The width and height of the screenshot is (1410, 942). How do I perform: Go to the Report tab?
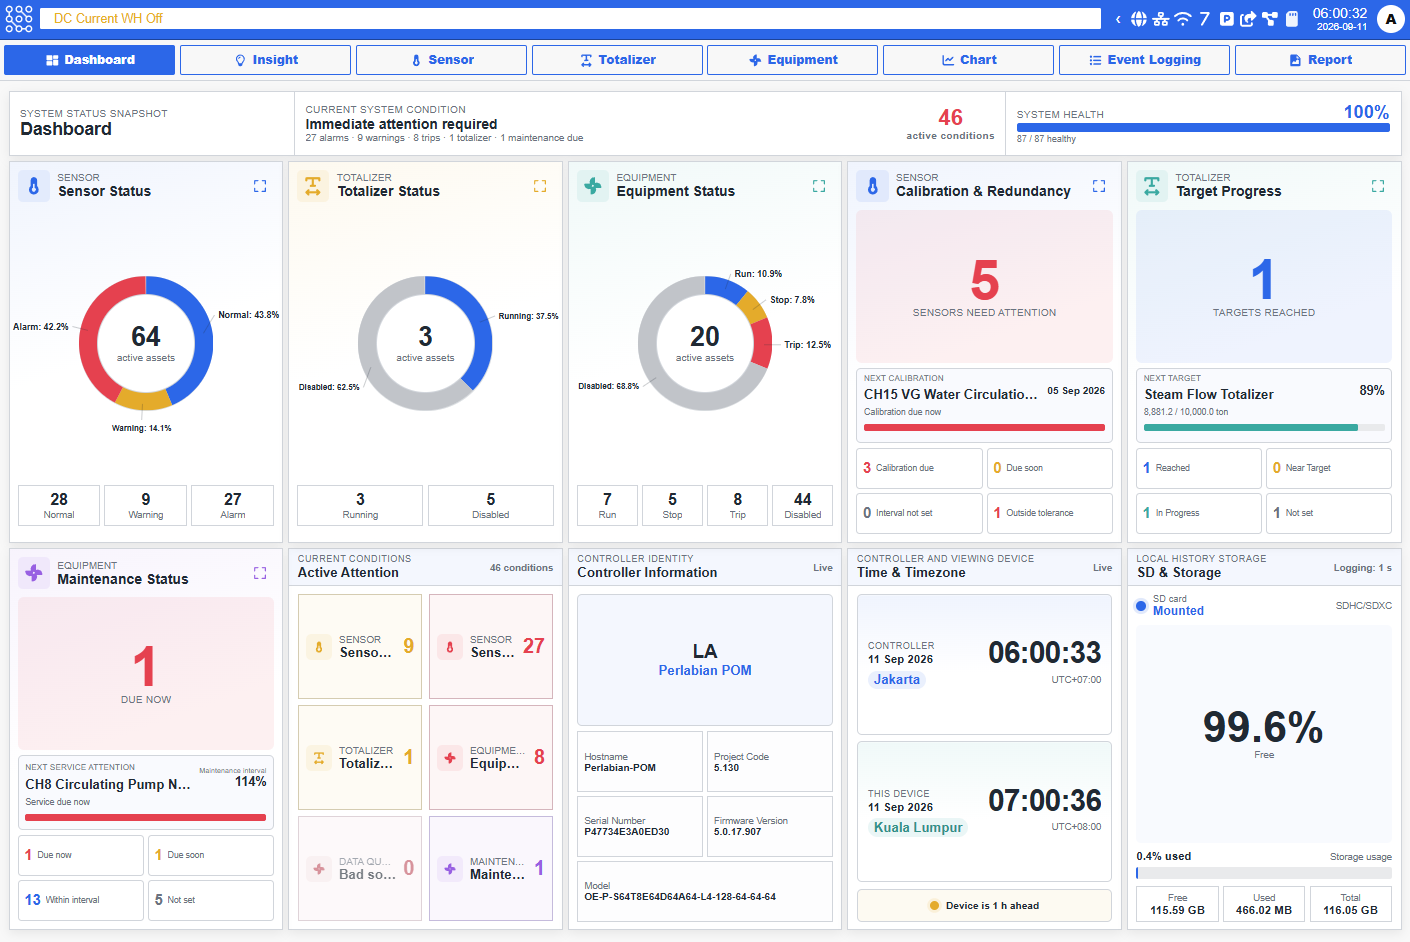(1320, 60)
